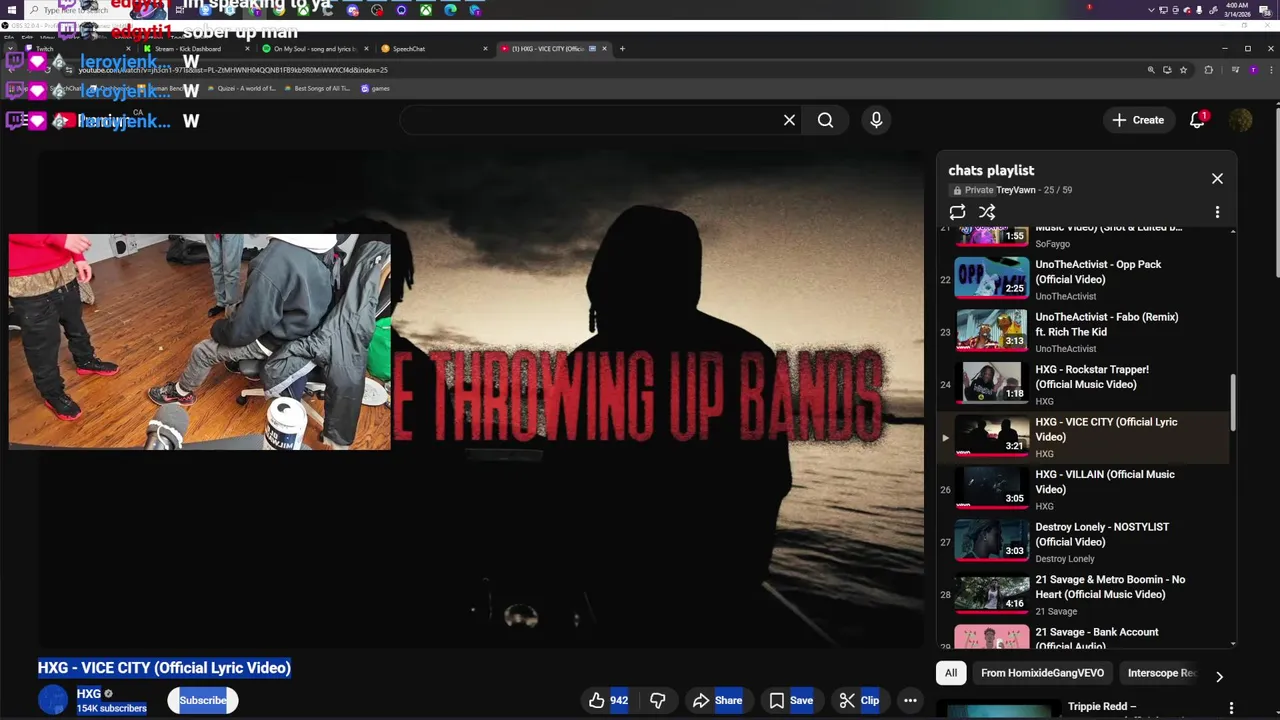Like the video with thumbs up
This screenshot has height=720, width=1280.
coord(609,700)
